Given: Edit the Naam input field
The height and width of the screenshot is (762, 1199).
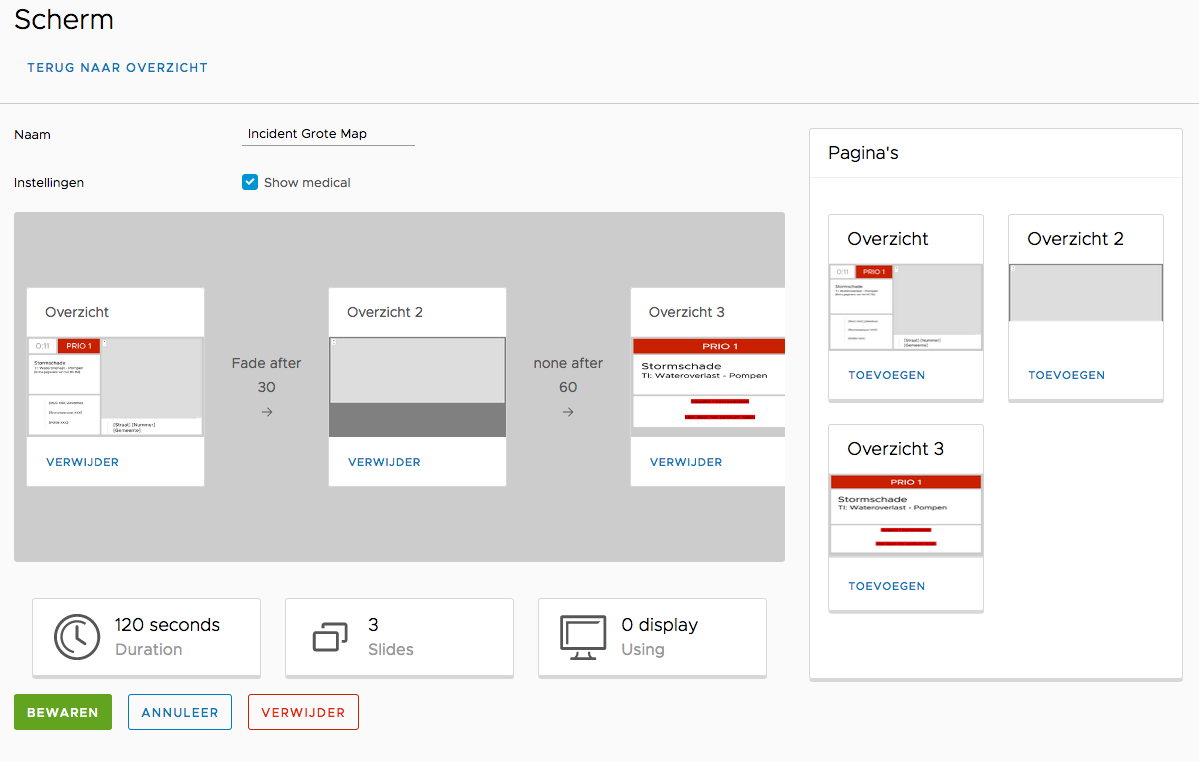Looking at the screenshot, I should (329, 134).
